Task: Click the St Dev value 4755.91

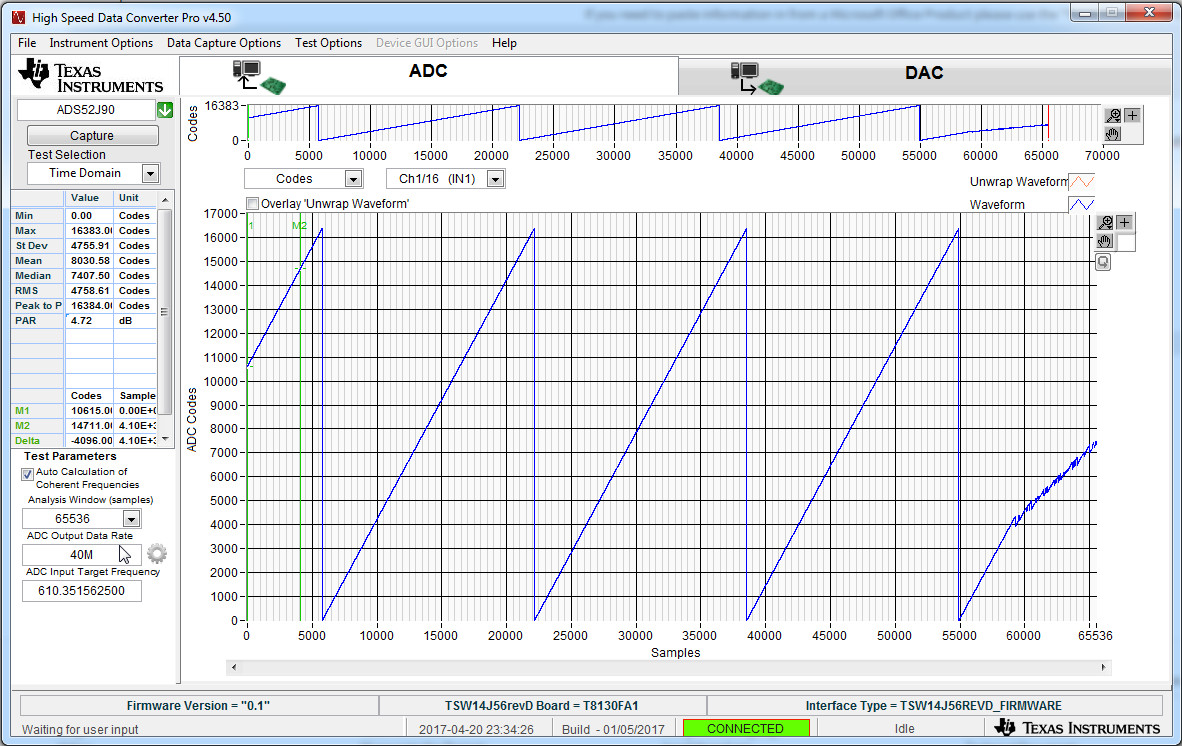Action: pyautogui.click(x=90, y=246)
